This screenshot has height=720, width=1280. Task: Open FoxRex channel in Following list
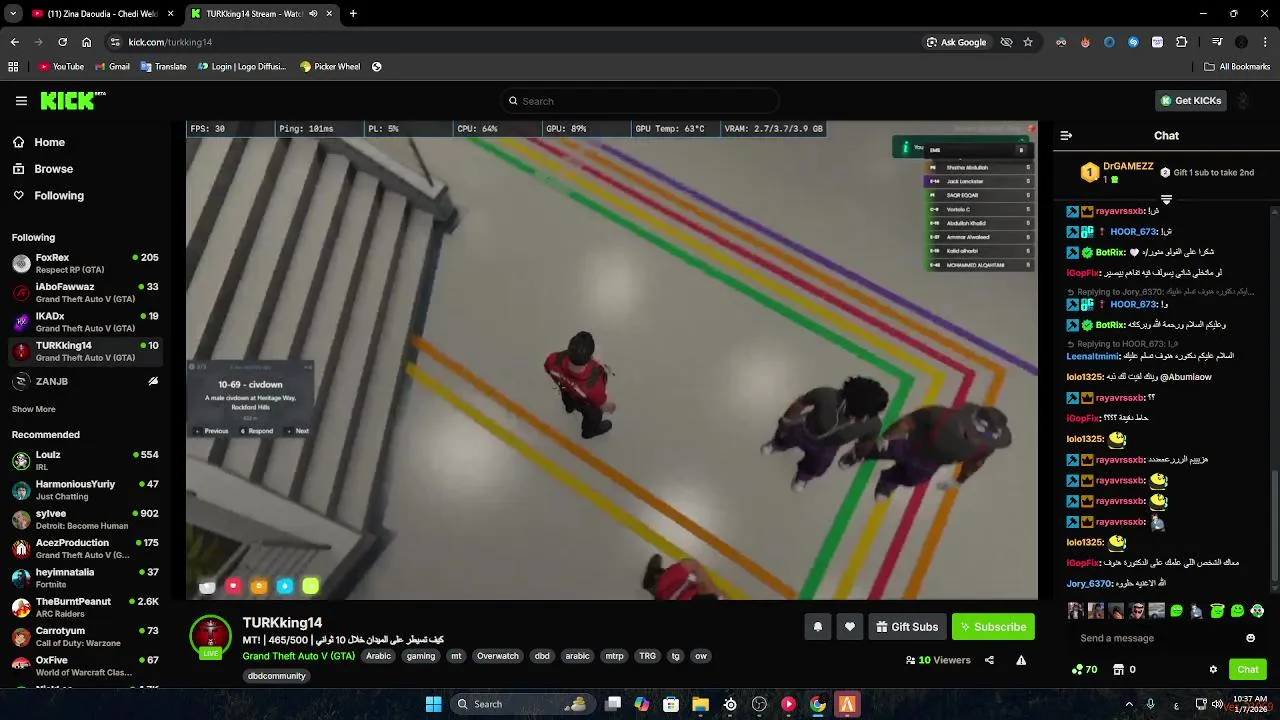click(85, 263)
